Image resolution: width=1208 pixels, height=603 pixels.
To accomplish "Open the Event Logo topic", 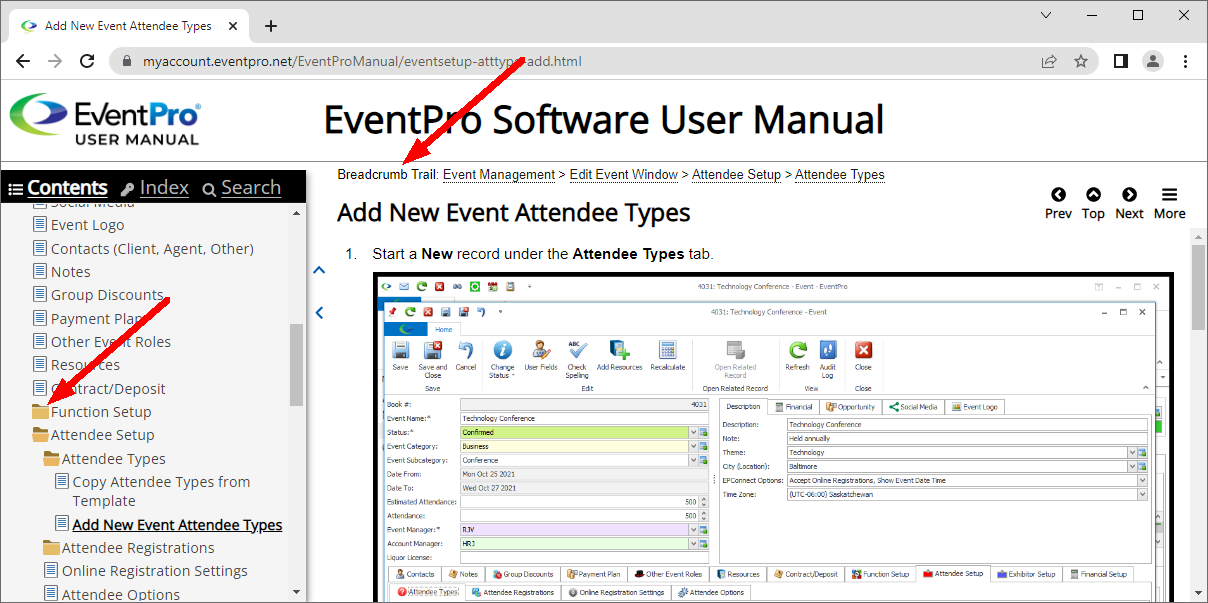I will [x=87, y=225].
